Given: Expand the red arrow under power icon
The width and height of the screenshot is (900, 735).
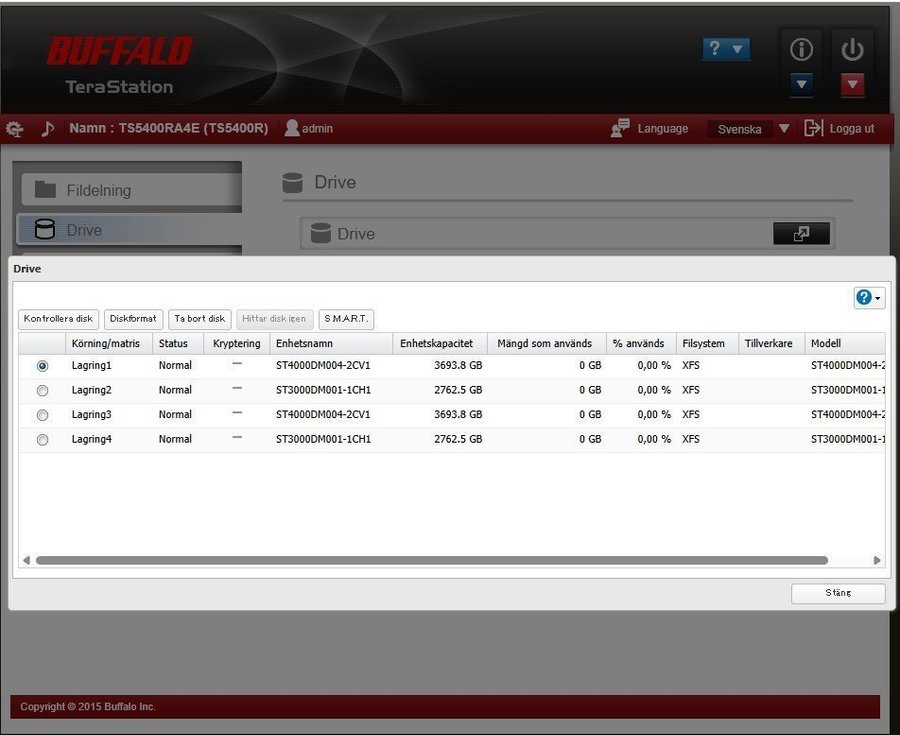Looking at the screenshot, I should (852, 85).
